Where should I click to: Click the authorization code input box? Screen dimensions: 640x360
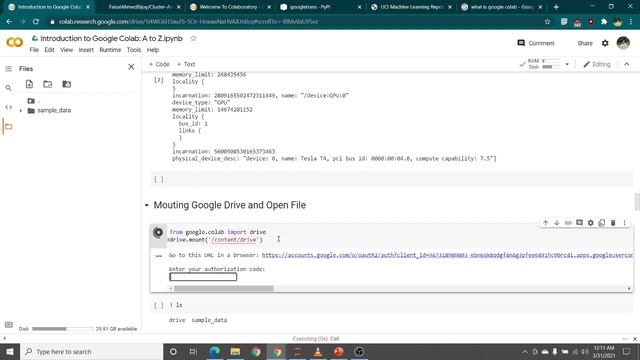point(203,277)
